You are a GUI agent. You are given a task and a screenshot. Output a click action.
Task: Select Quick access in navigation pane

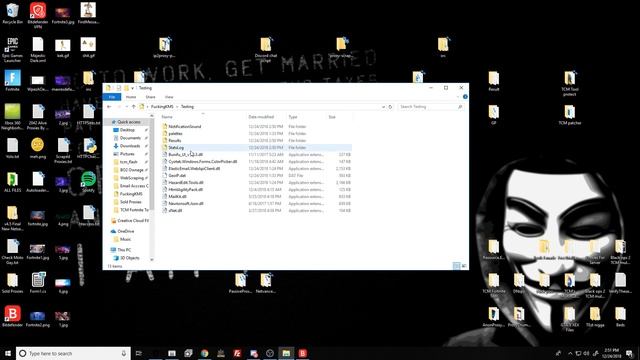128,122
